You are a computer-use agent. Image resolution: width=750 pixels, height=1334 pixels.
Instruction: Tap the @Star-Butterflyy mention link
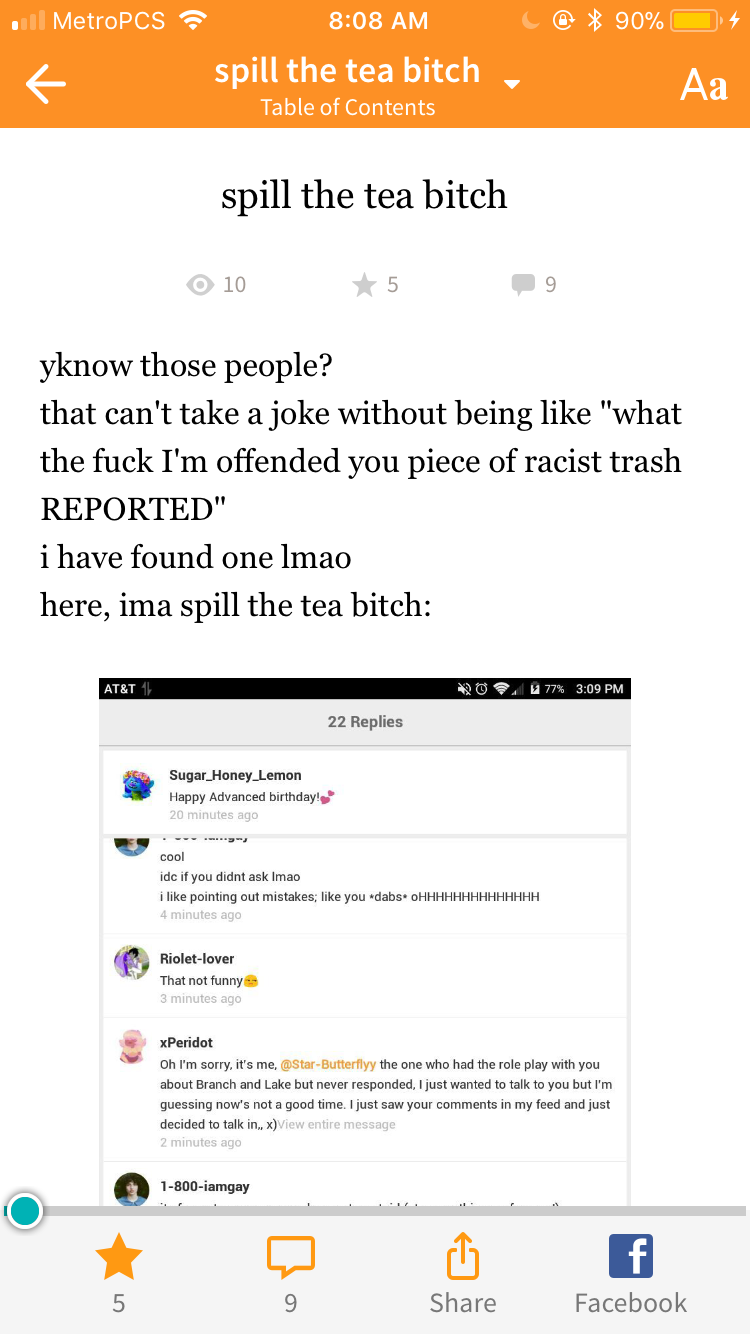pyautogui.click(x=328, y=1064)
